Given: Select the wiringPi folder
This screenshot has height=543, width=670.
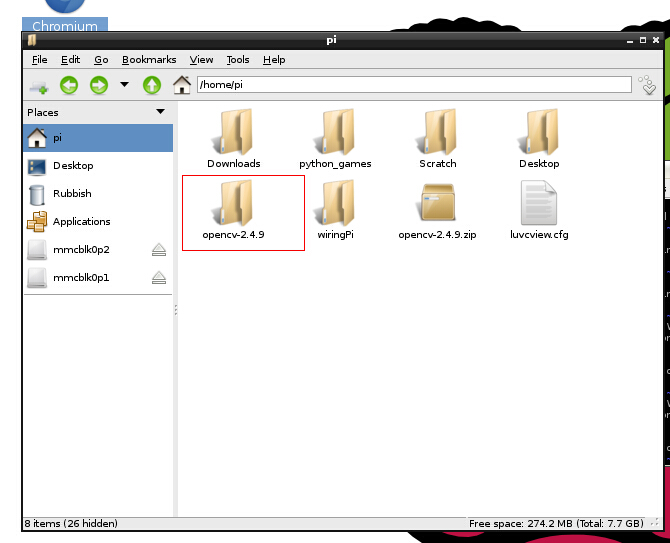Looking at the screenshot, I should click(x=336, y=210).
